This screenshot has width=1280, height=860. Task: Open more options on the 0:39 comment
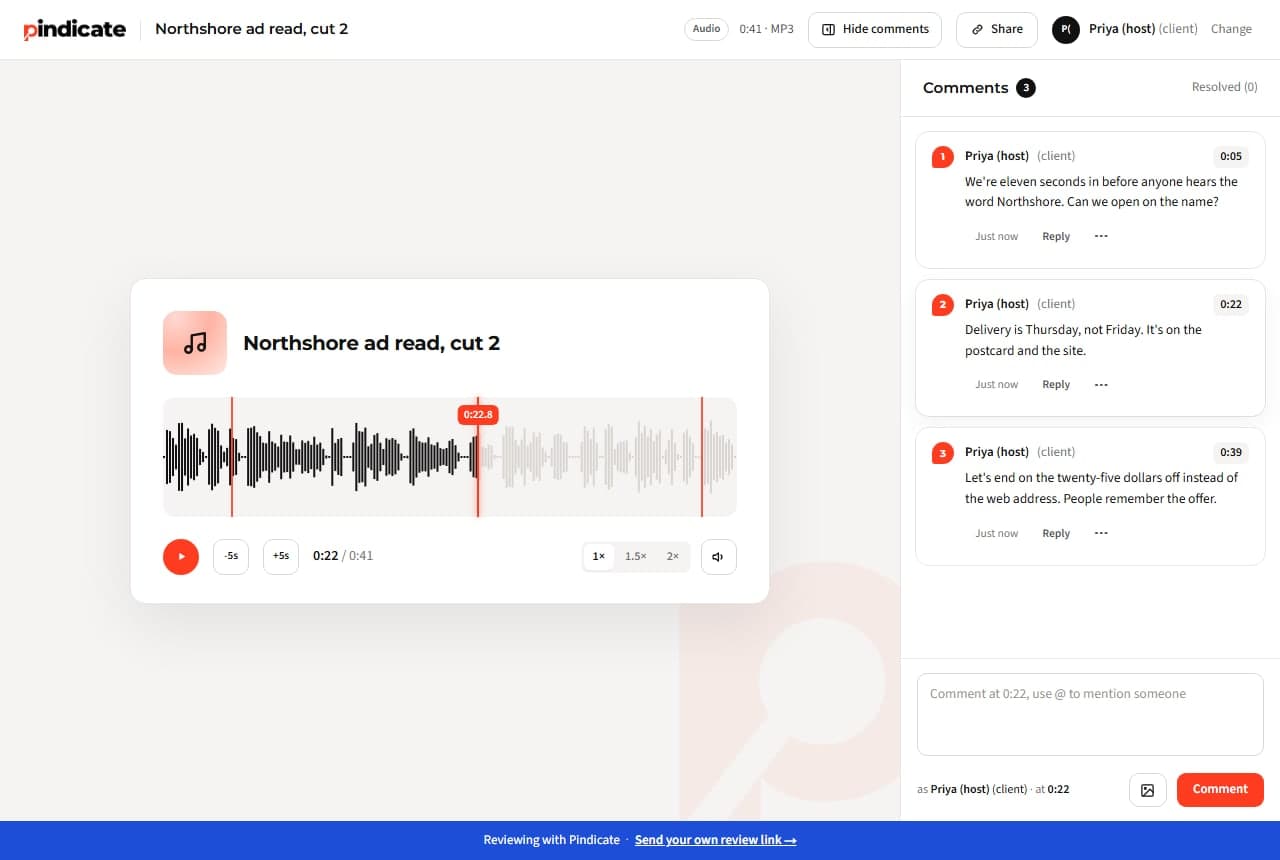tap(1101, 533)
